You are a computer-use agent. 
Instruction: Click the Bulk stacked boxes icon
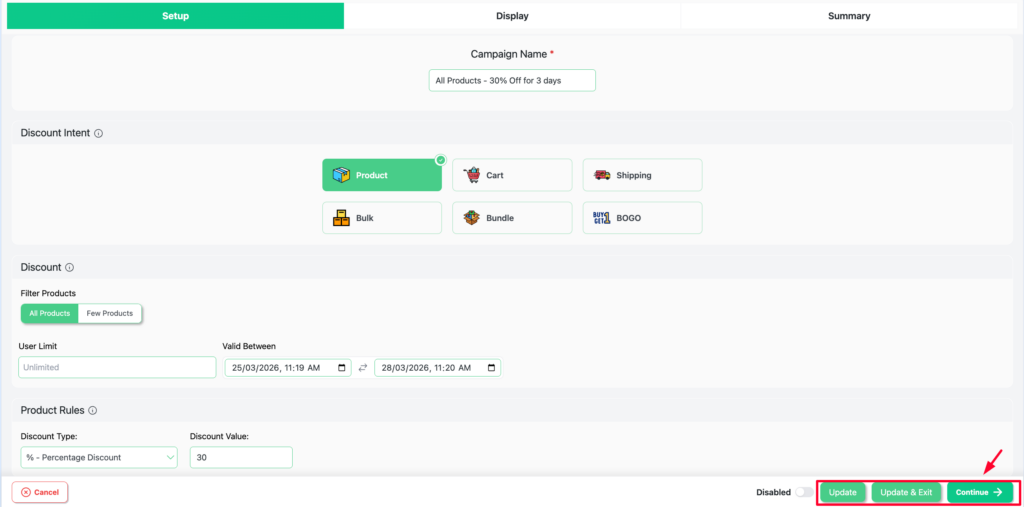pos(341,218)
